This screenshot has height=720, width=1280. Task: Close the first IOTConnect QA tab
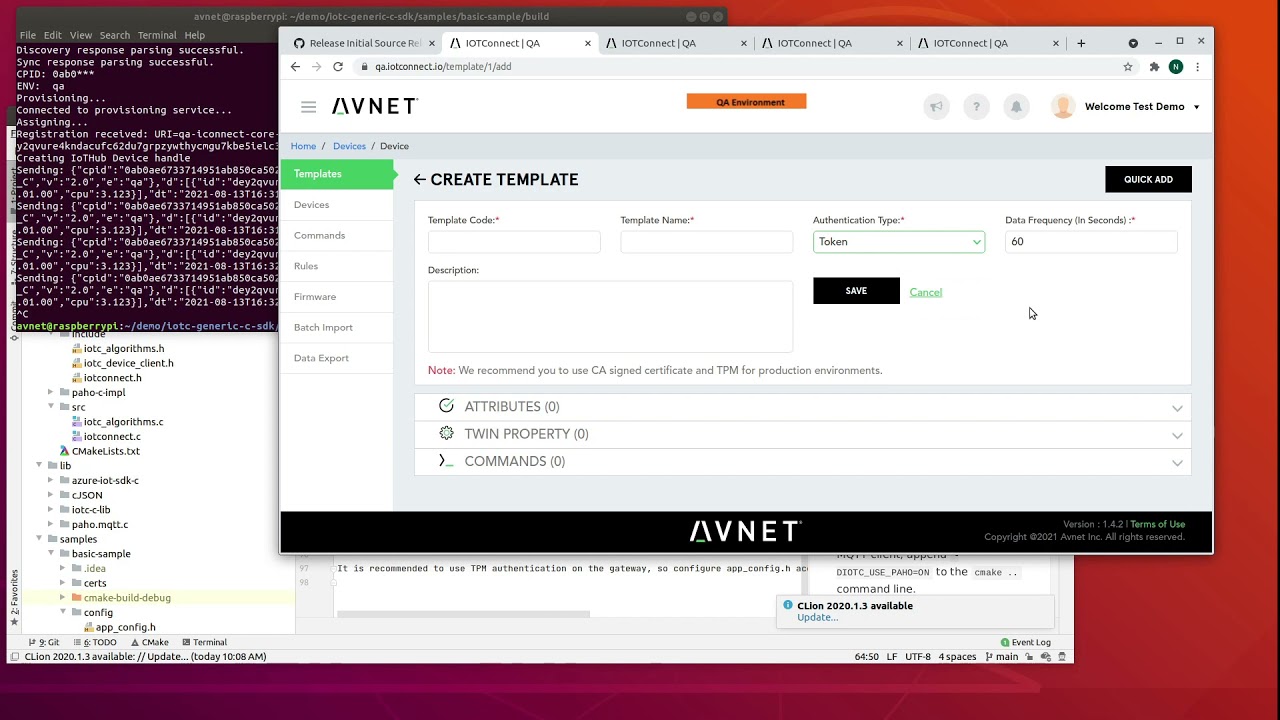click(588, 43)
